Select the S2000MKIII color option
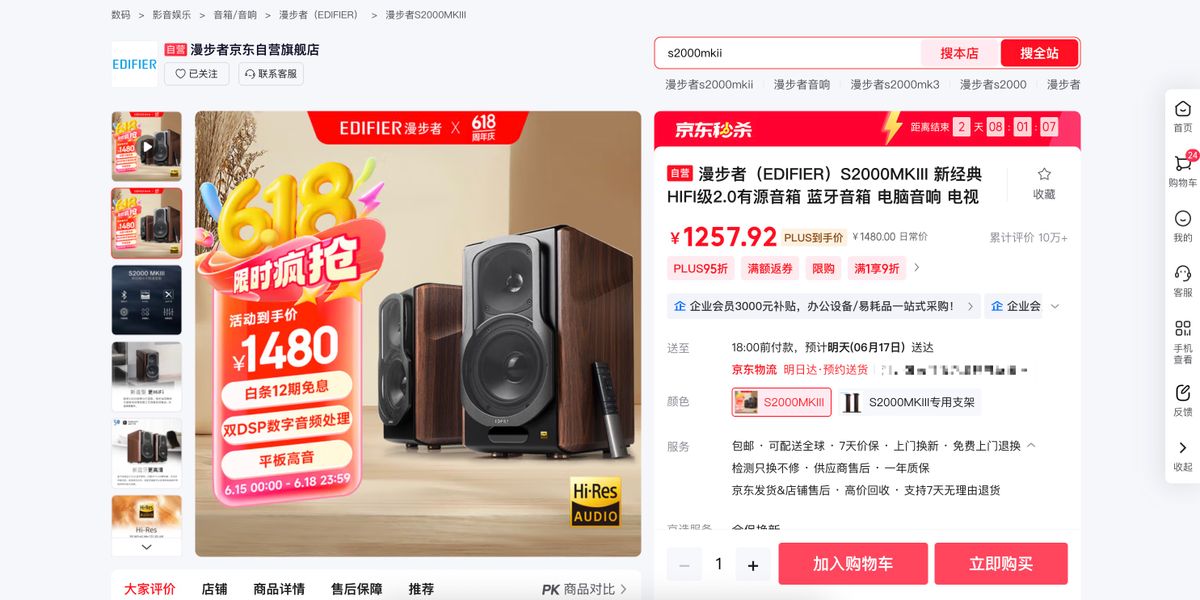1200x600 pixels. click(x=782, y=402)
